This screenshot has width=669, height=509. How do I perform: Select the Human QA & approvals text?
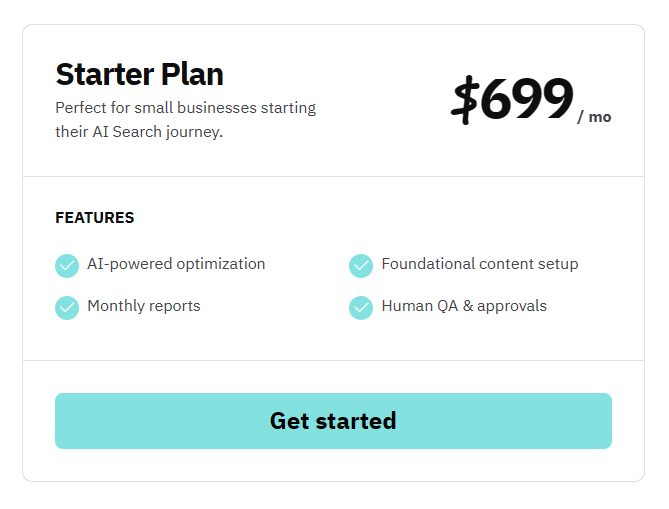coord(464,306)
